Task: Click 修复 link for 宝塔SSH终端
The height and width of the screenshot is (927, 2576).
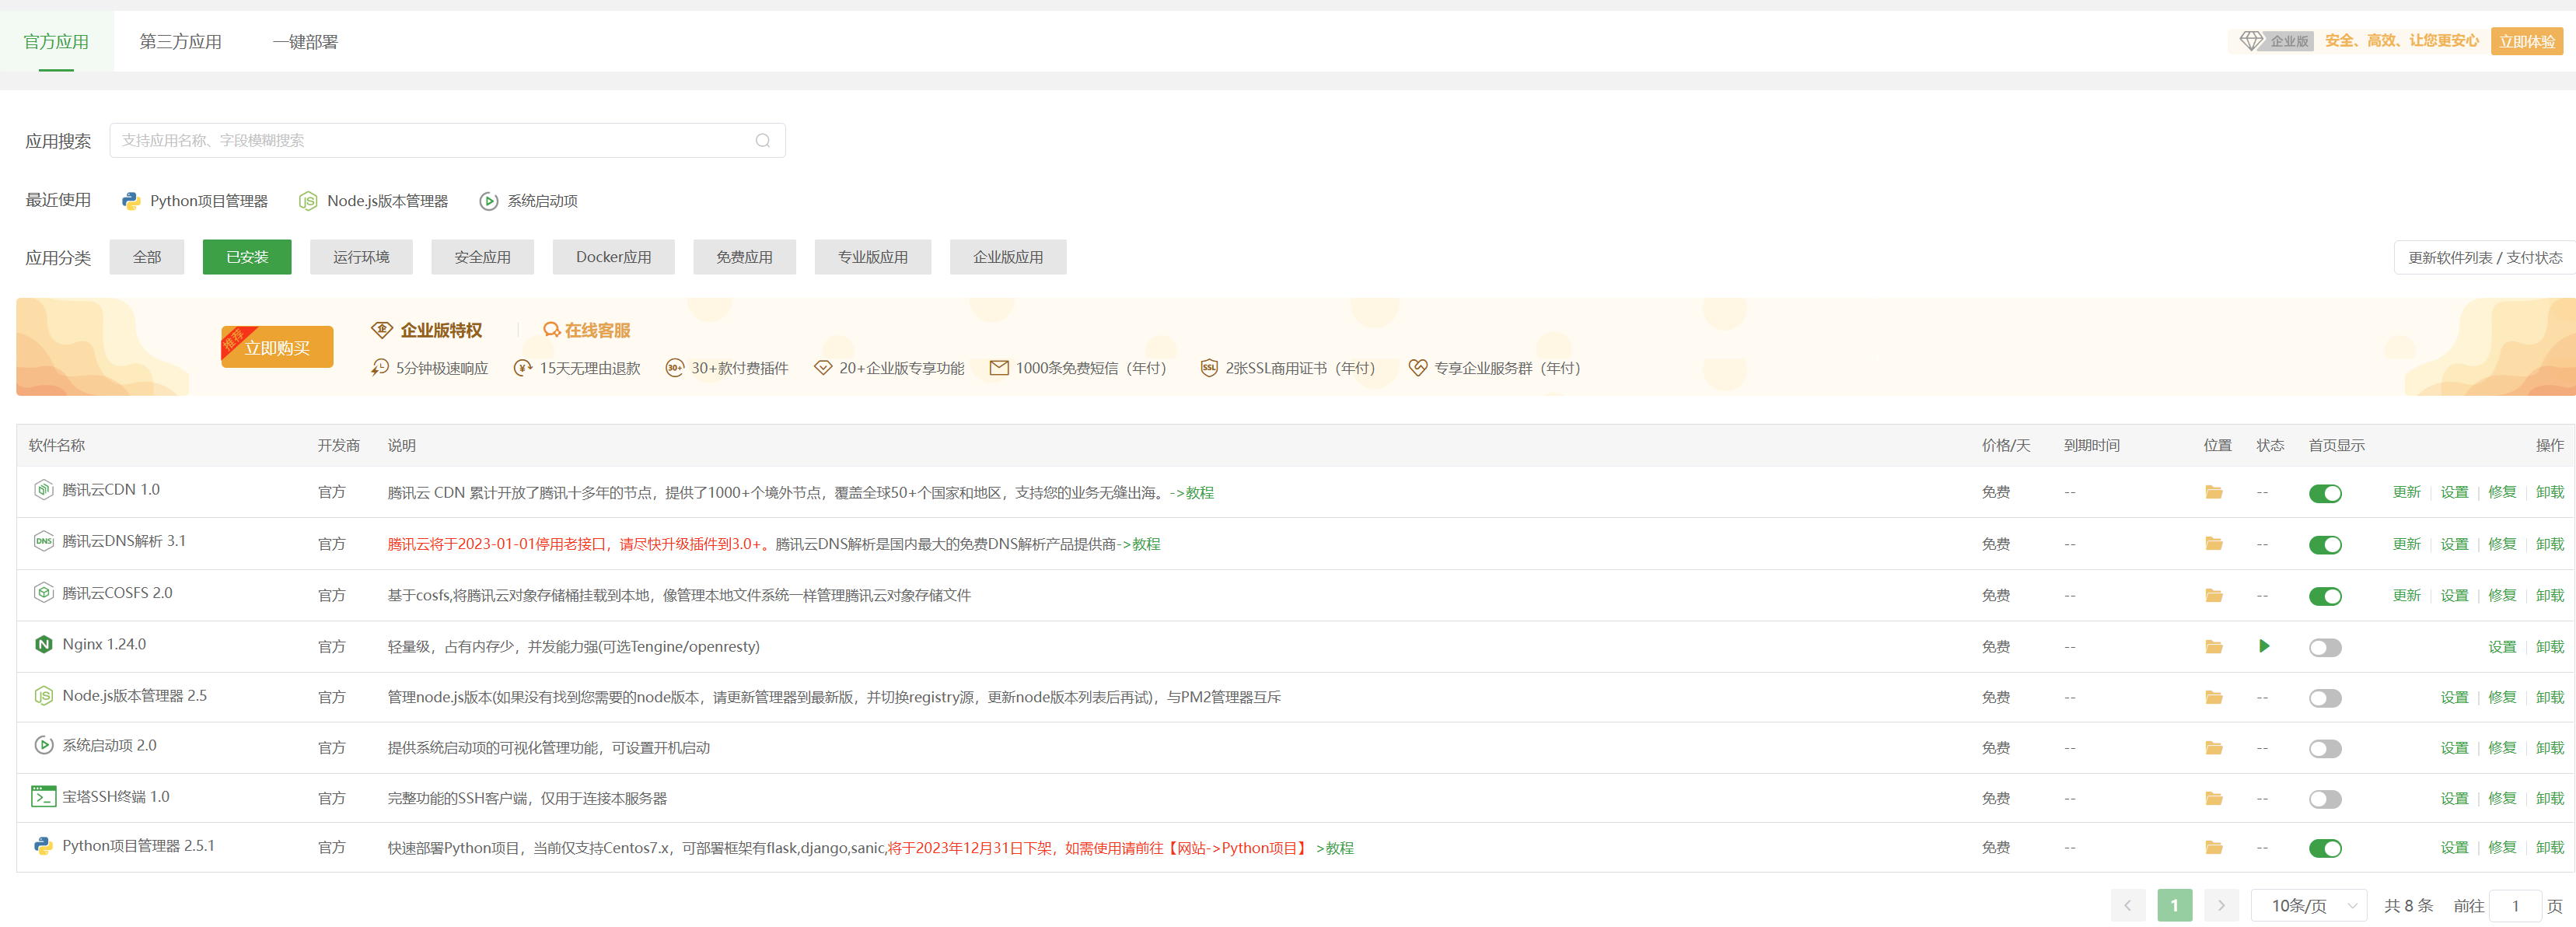Action: pos(2502,799)
